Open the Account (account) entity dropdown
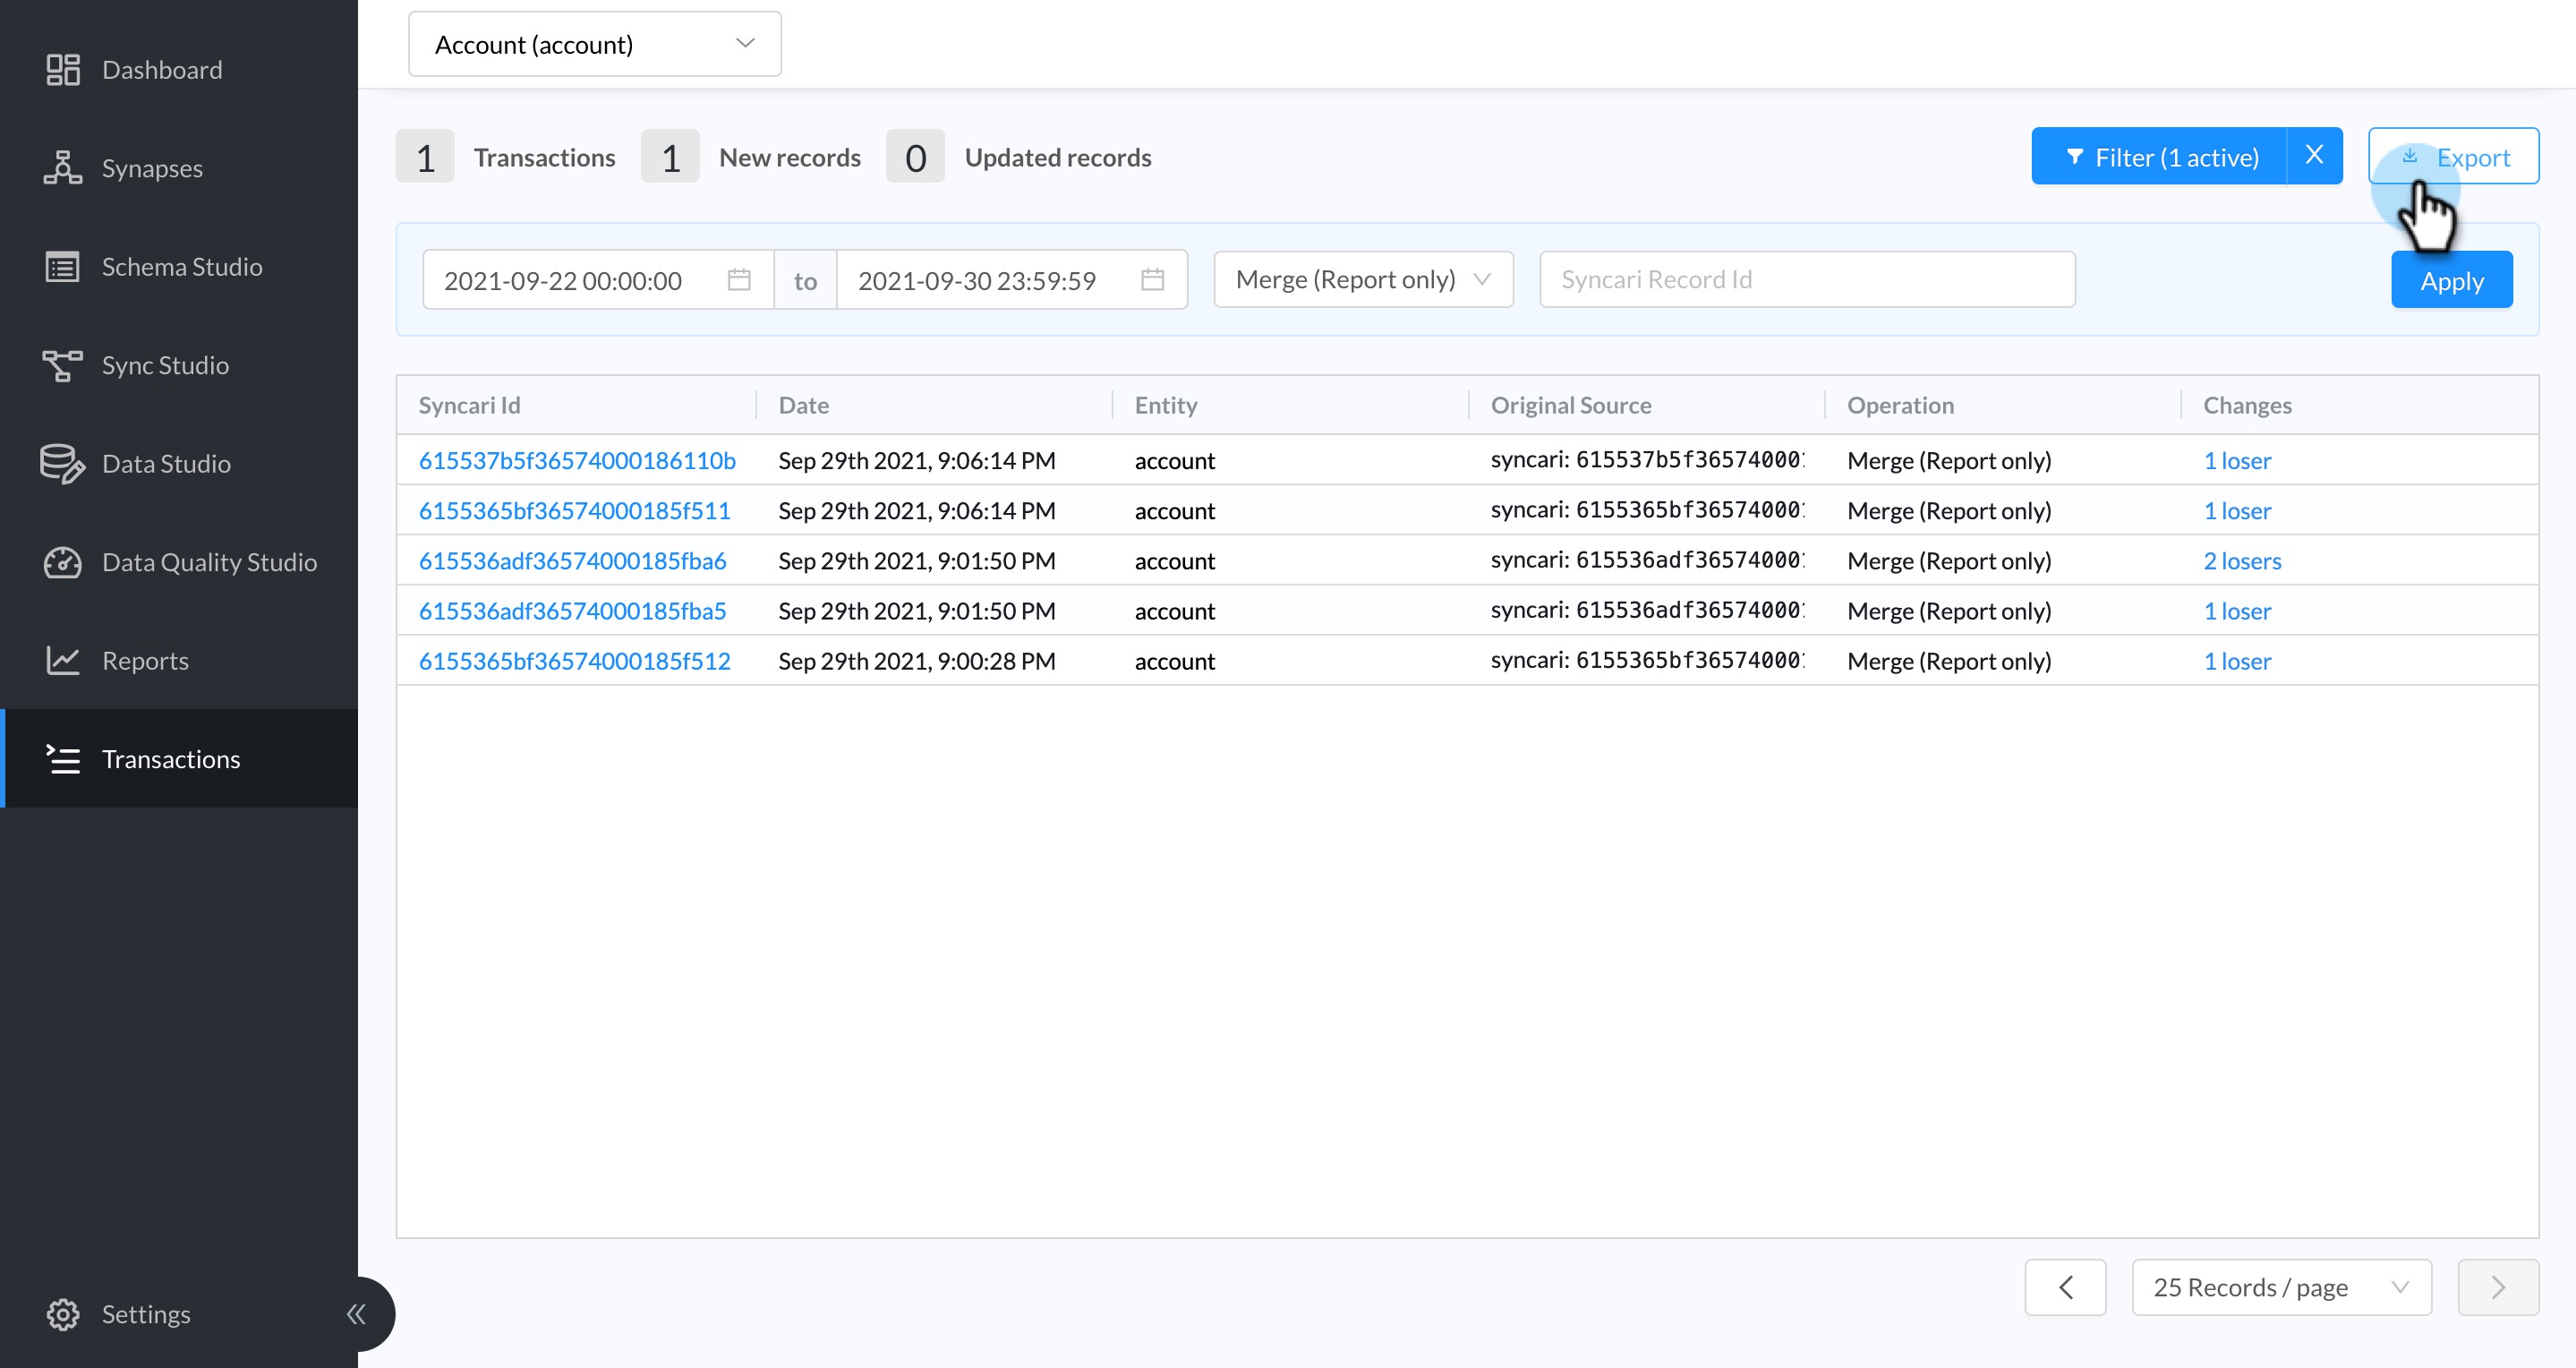 coord(595,44)
